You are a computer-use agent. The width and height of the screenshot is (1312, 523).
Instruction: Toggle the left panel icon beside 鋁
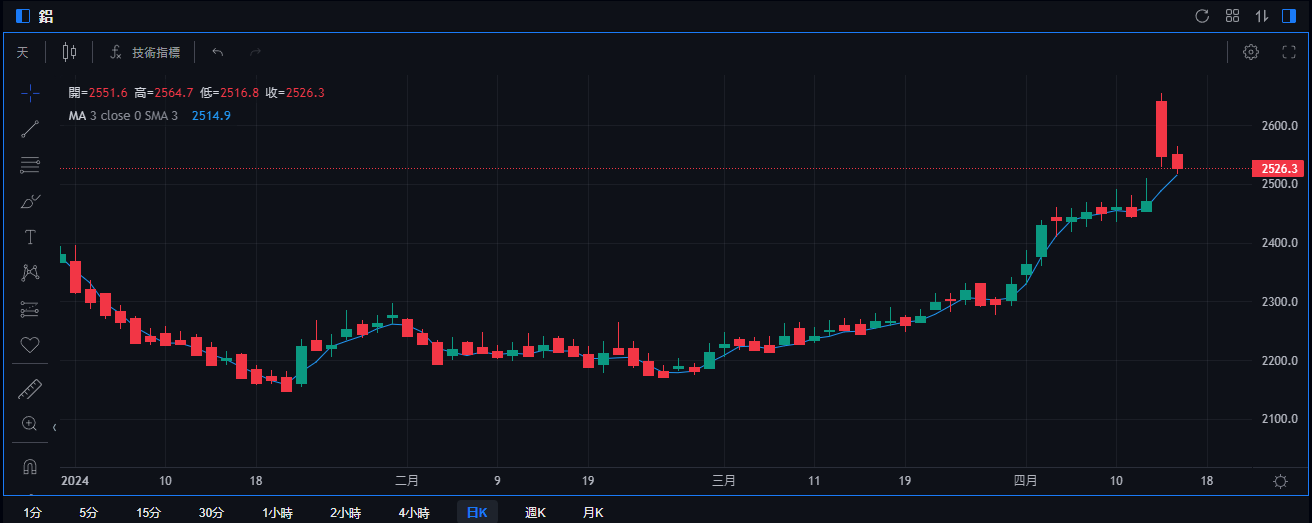(x=23, y=16)
